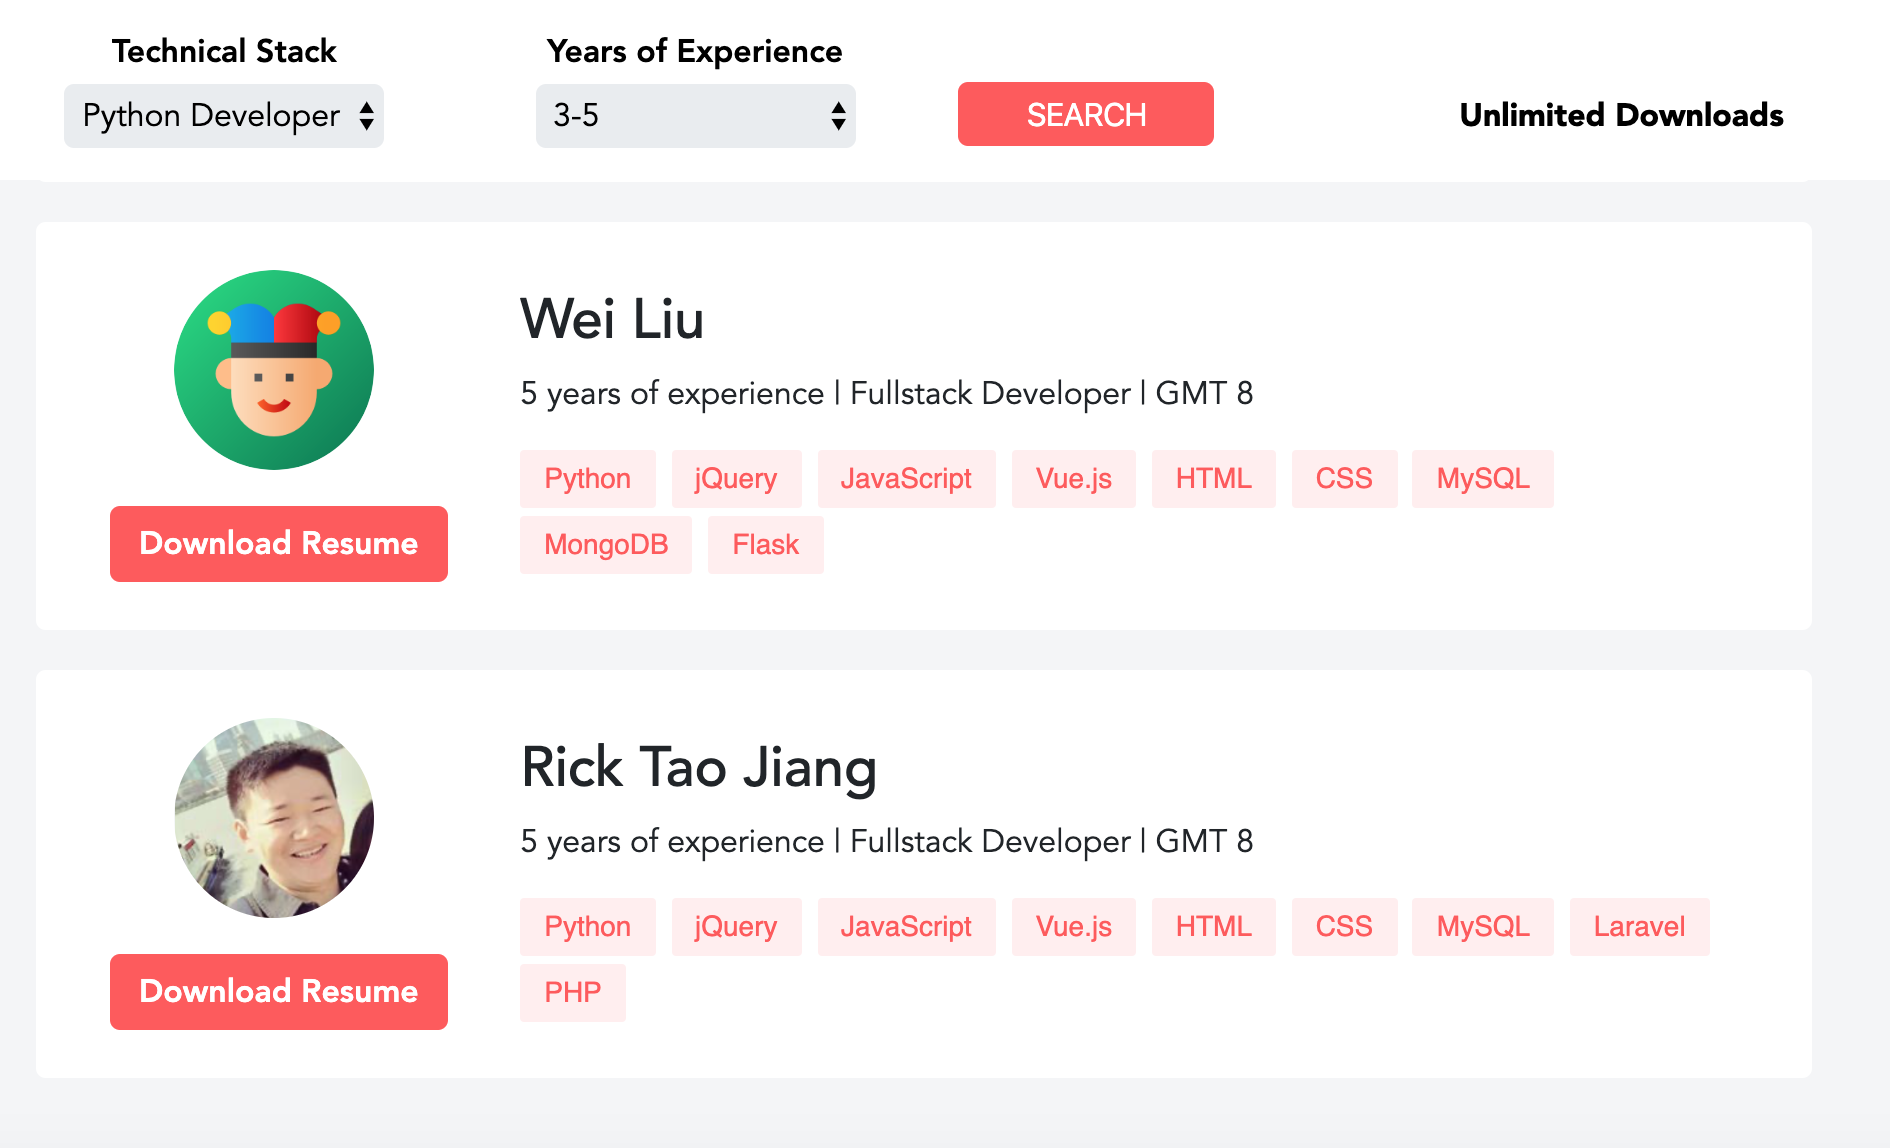
Task: Click Rick Tao Jiang's profile photo
Action: pyautogui.click(x=274, y=818)
